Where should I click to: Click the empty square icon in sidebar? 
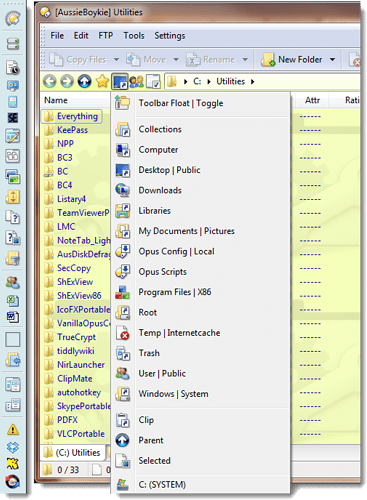click(x=13, y=340)
